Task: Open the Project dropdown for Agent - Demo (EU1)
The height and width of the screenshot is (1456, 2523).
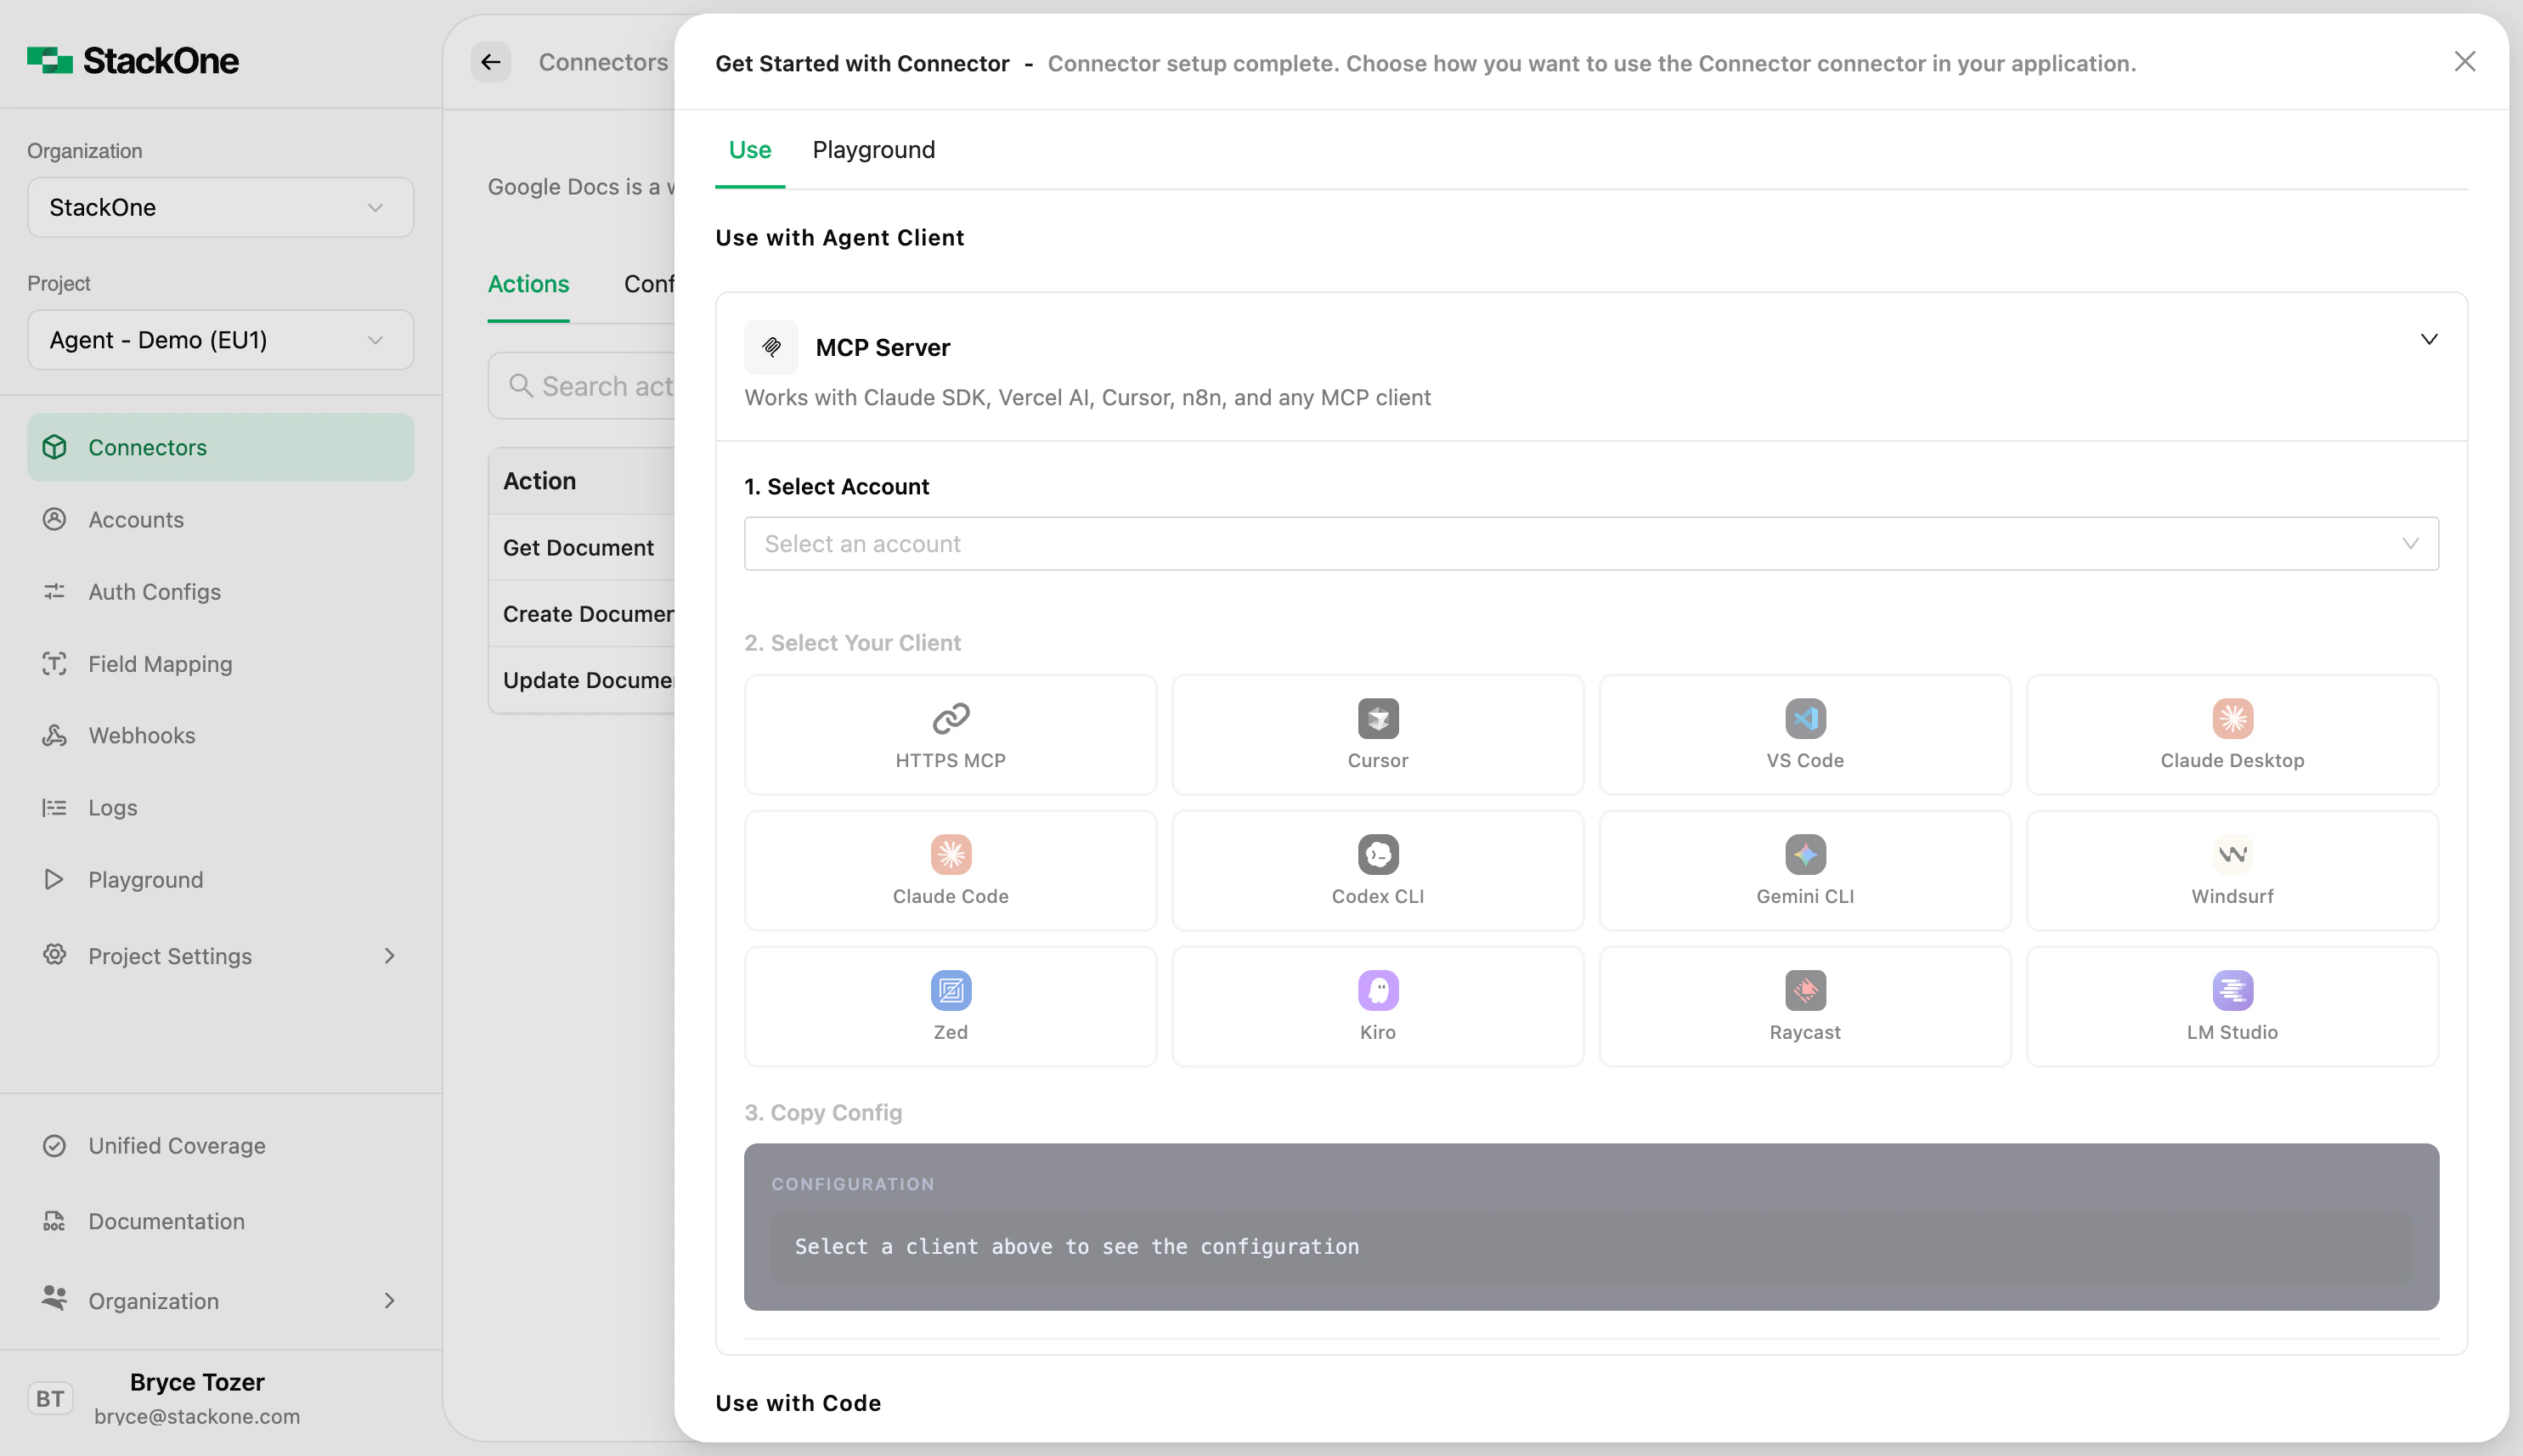Action: [219, 340]
